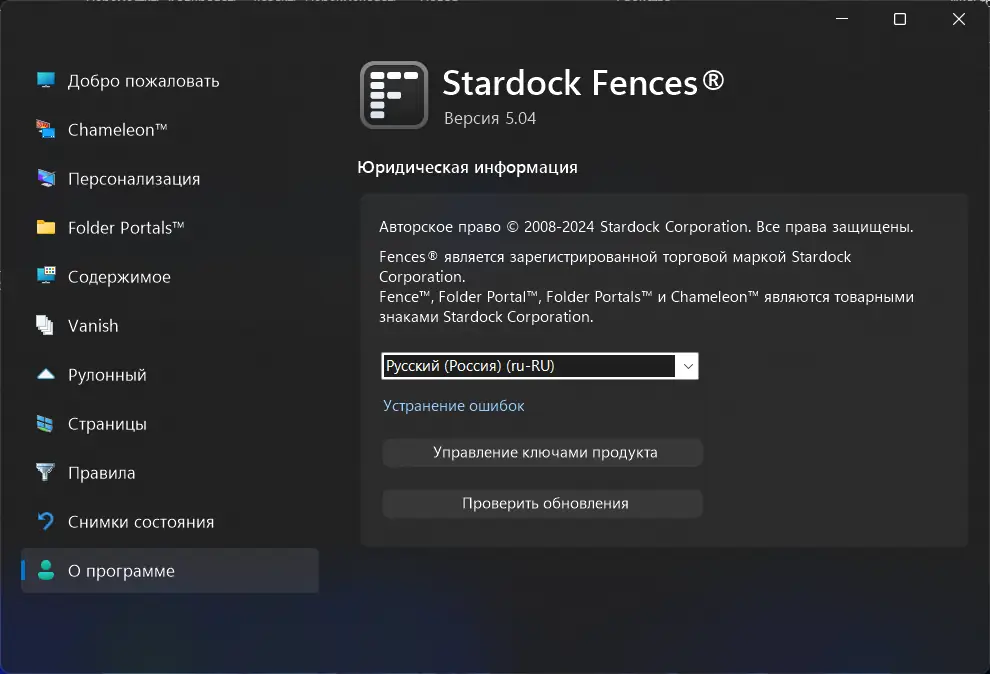Open the Снимки состояния section label
The height and width of the screenshot is (674, 990).
tap(141, 521)
